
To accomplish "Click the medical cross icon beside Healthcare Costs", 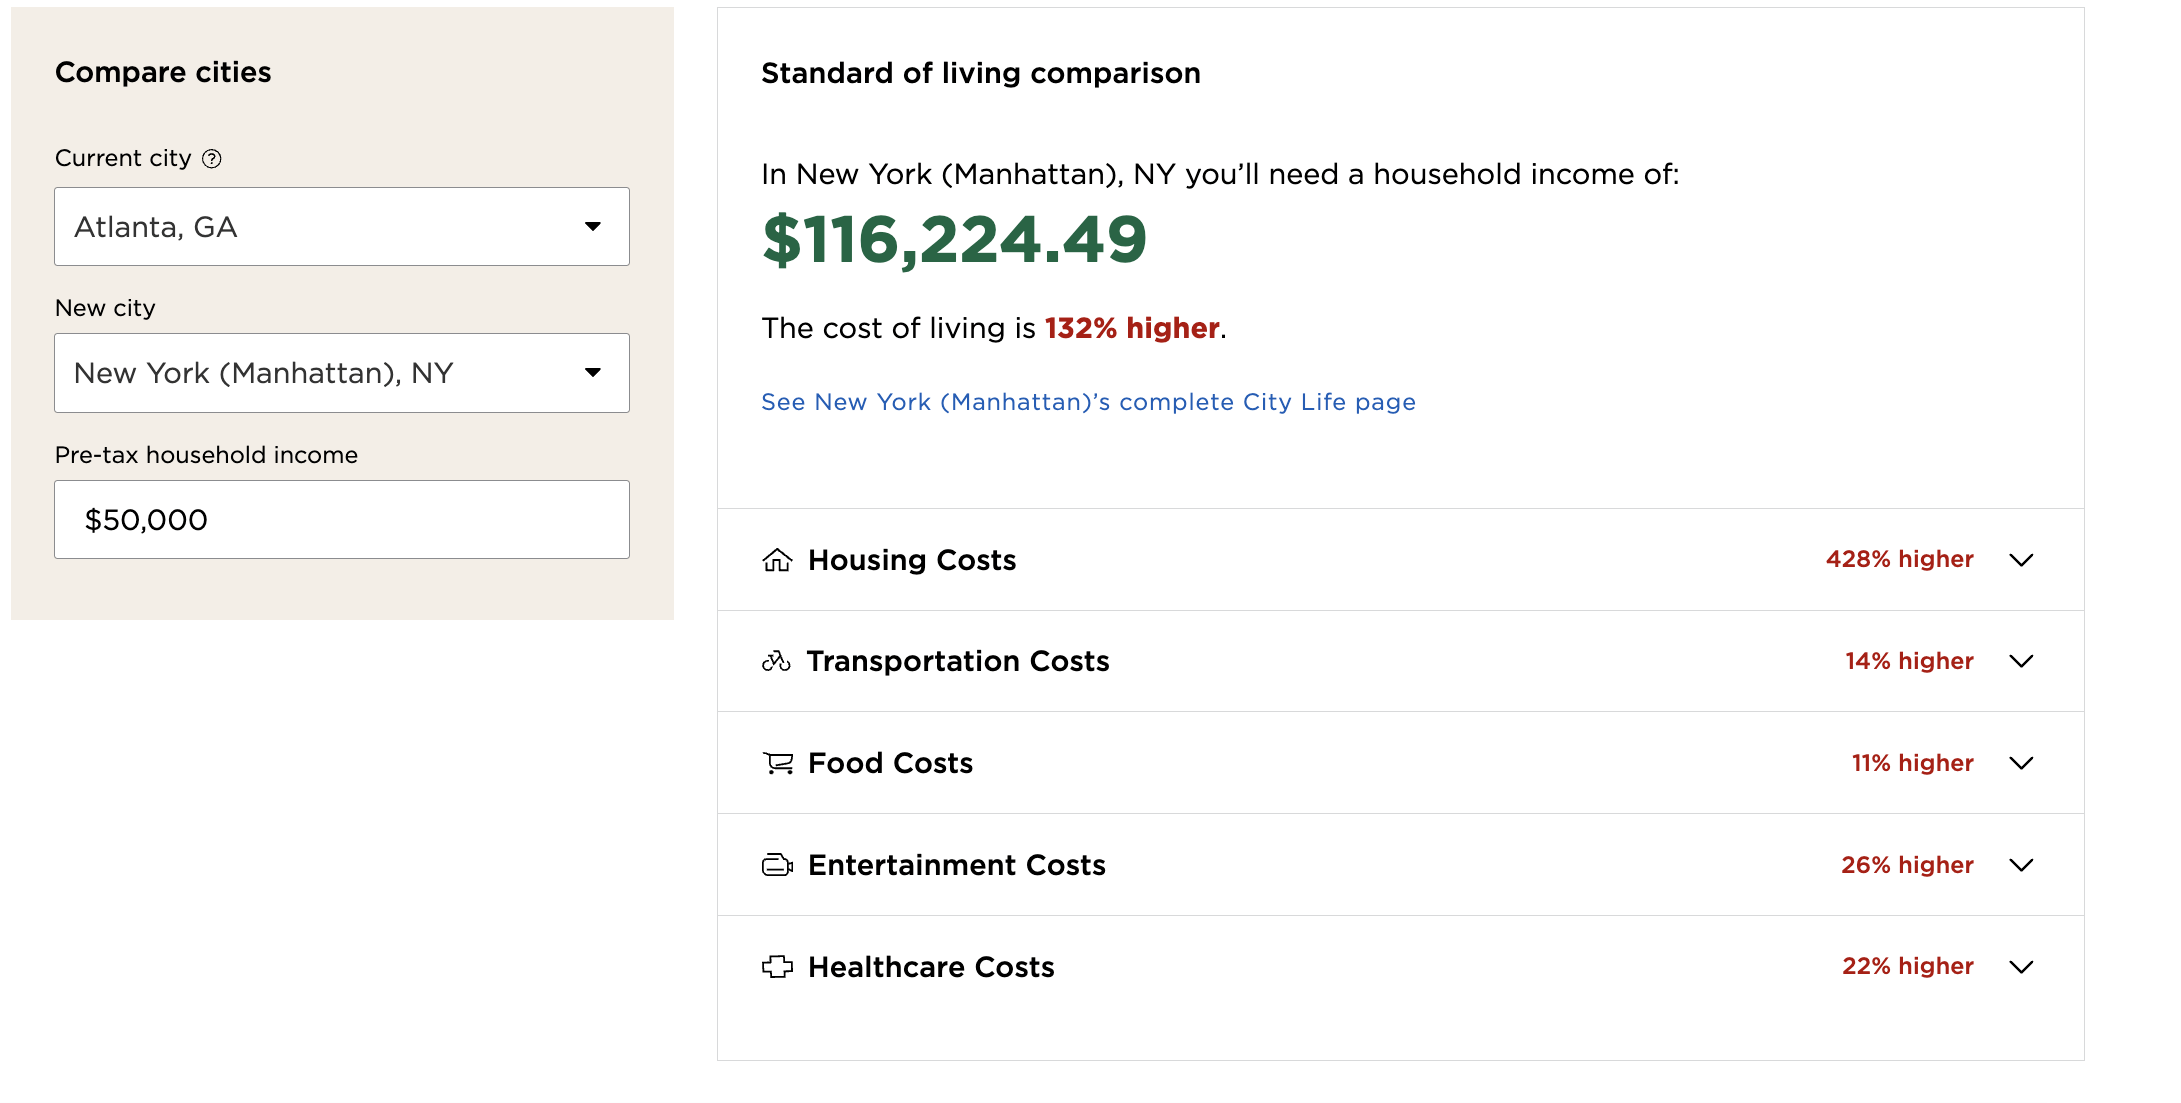I will [x=777, y=967].
